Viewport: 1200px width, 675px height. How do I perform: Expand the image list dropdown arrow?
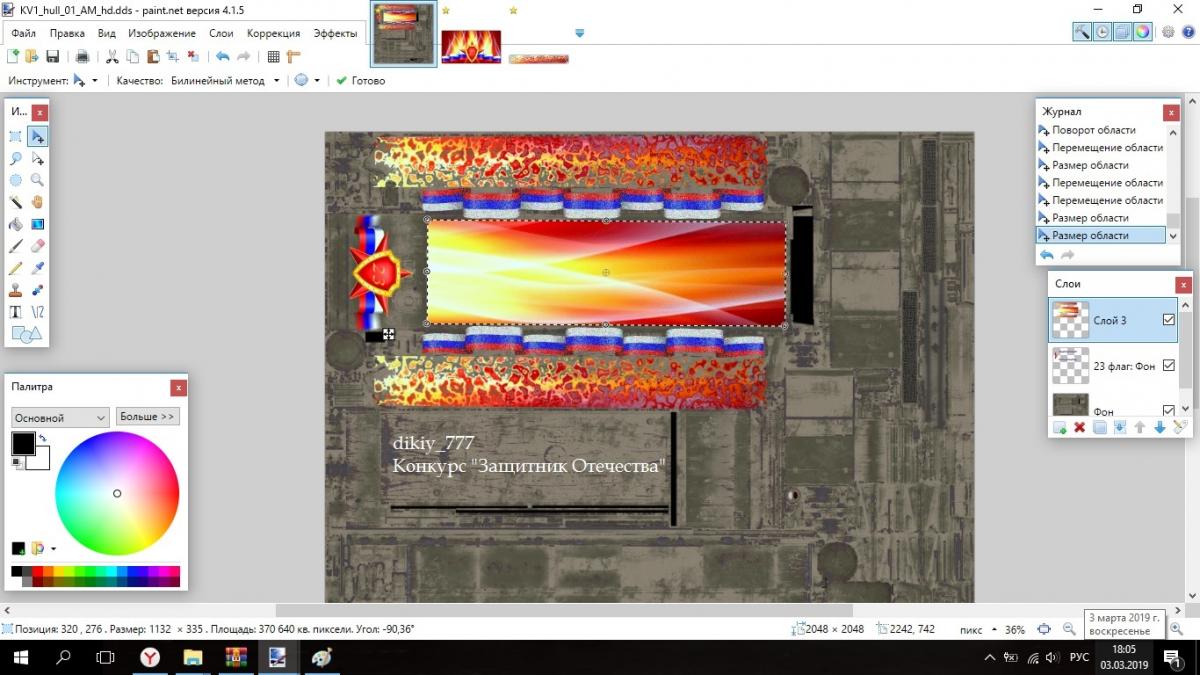tap(580, 33)
